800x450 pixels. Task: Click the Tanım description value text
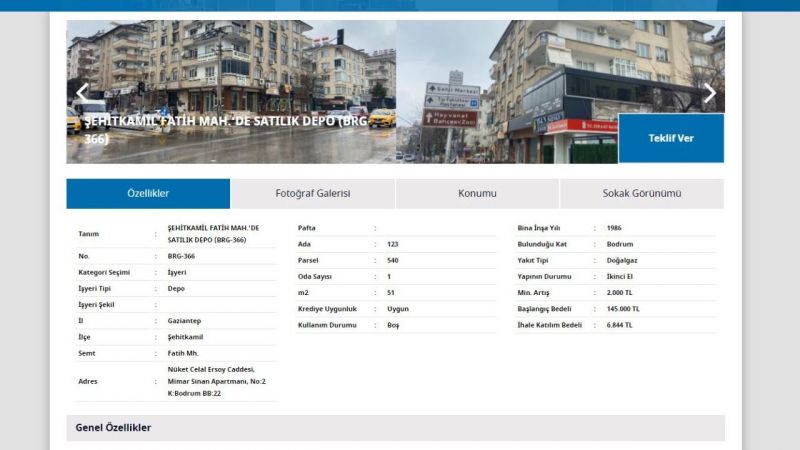click(x=213, y=234)
